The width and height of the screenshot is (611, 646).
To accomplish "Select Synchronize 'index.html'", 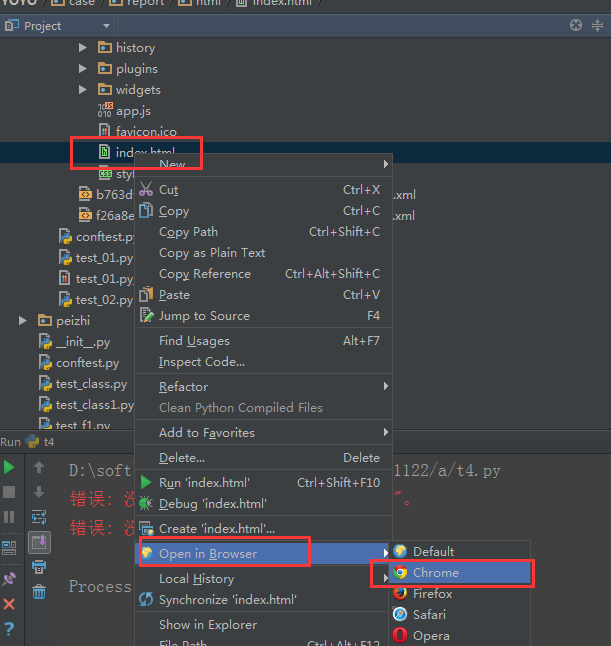I will [264, 600].
